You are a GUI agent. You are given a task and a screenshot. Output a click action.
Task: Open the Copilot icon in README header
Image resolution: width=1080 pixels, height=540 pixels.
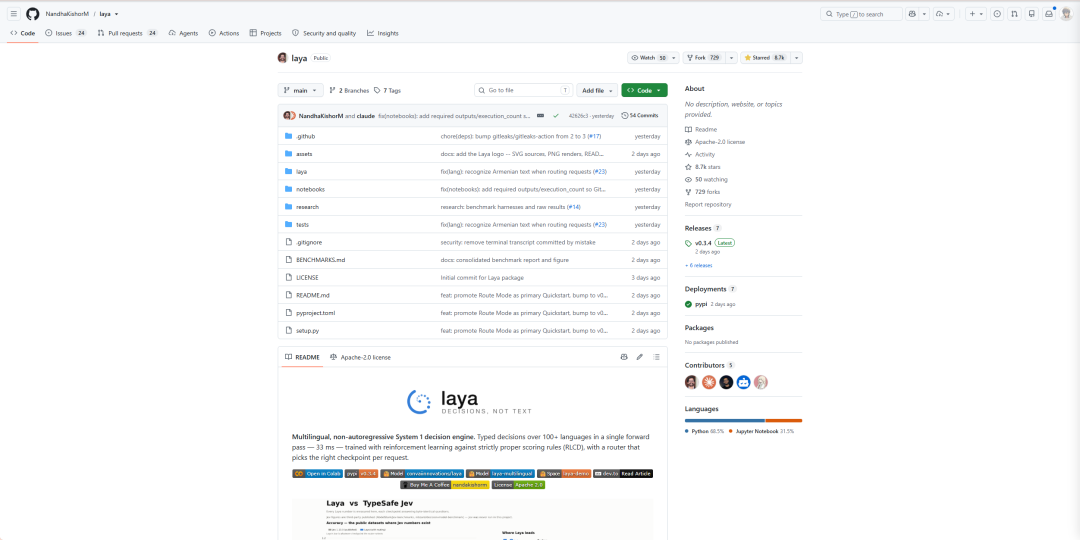623,357
